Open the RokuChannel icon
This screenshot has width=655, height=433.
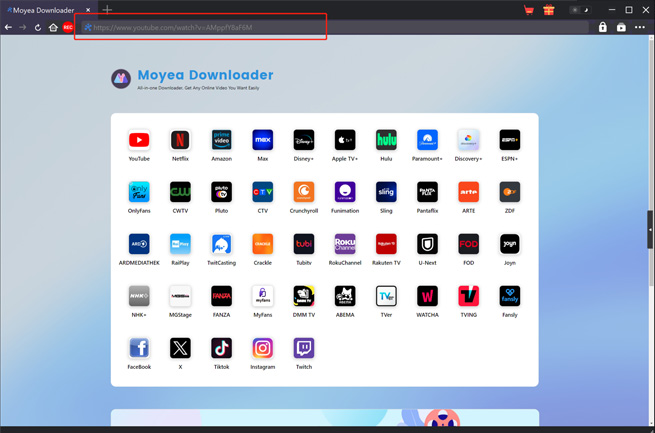point(345,244)
